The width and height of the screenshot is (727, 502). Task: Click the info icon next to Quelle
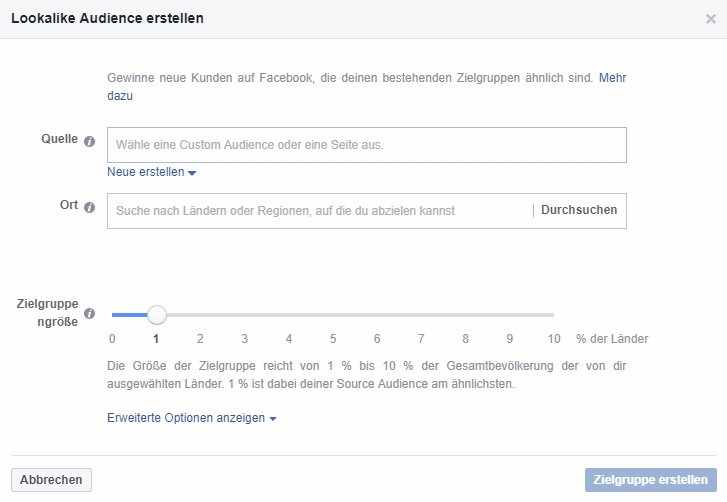coord(90,141)
